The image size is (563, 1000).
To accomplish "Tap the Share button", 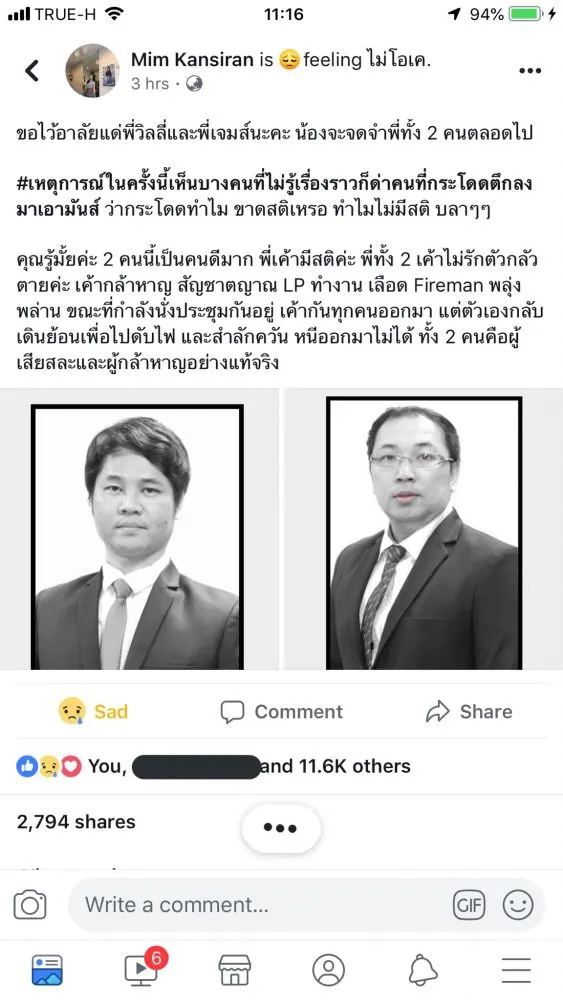I will coord(469,712).
